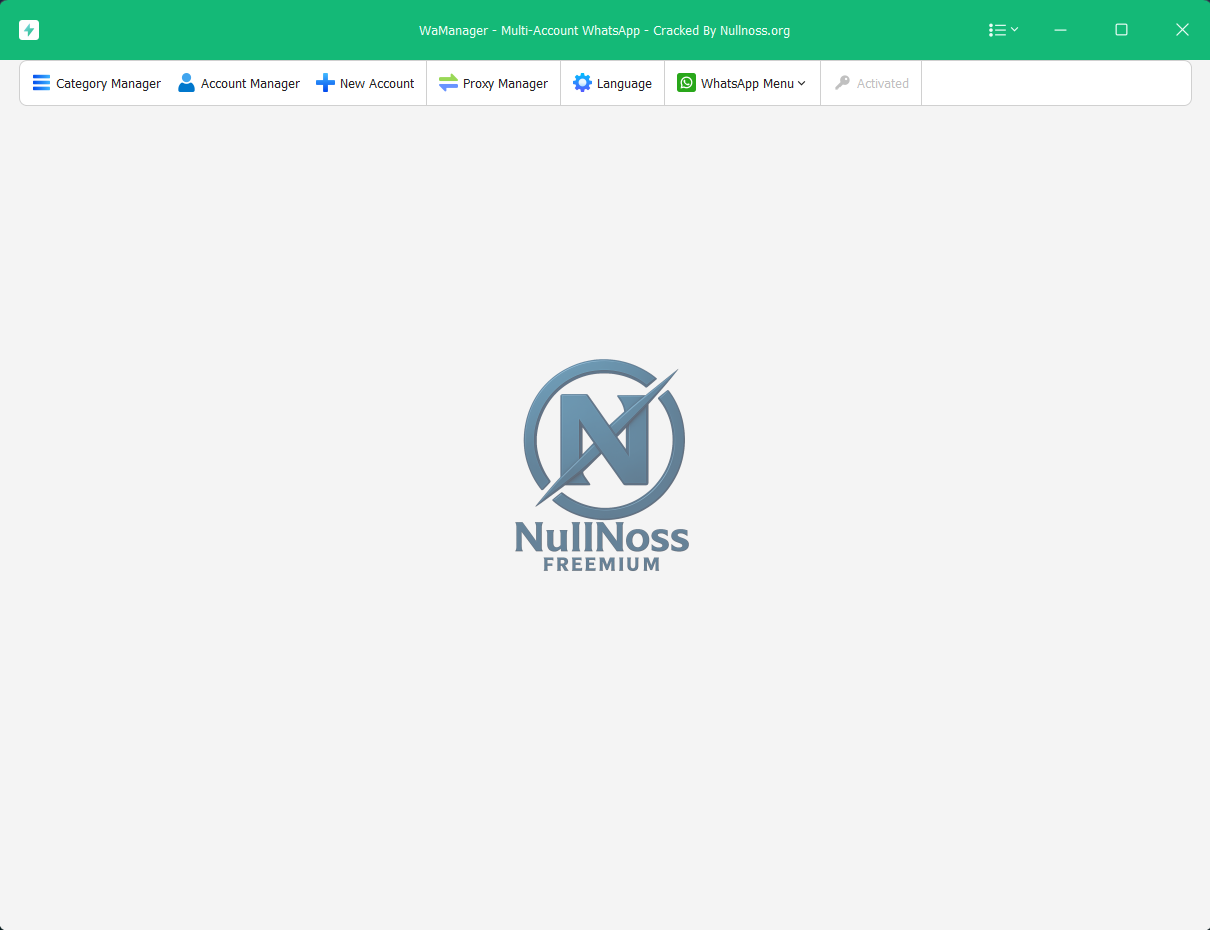Click the NullNoss Freemium logo
This screenshot has width=1210, height=930.
coord(603,465)
